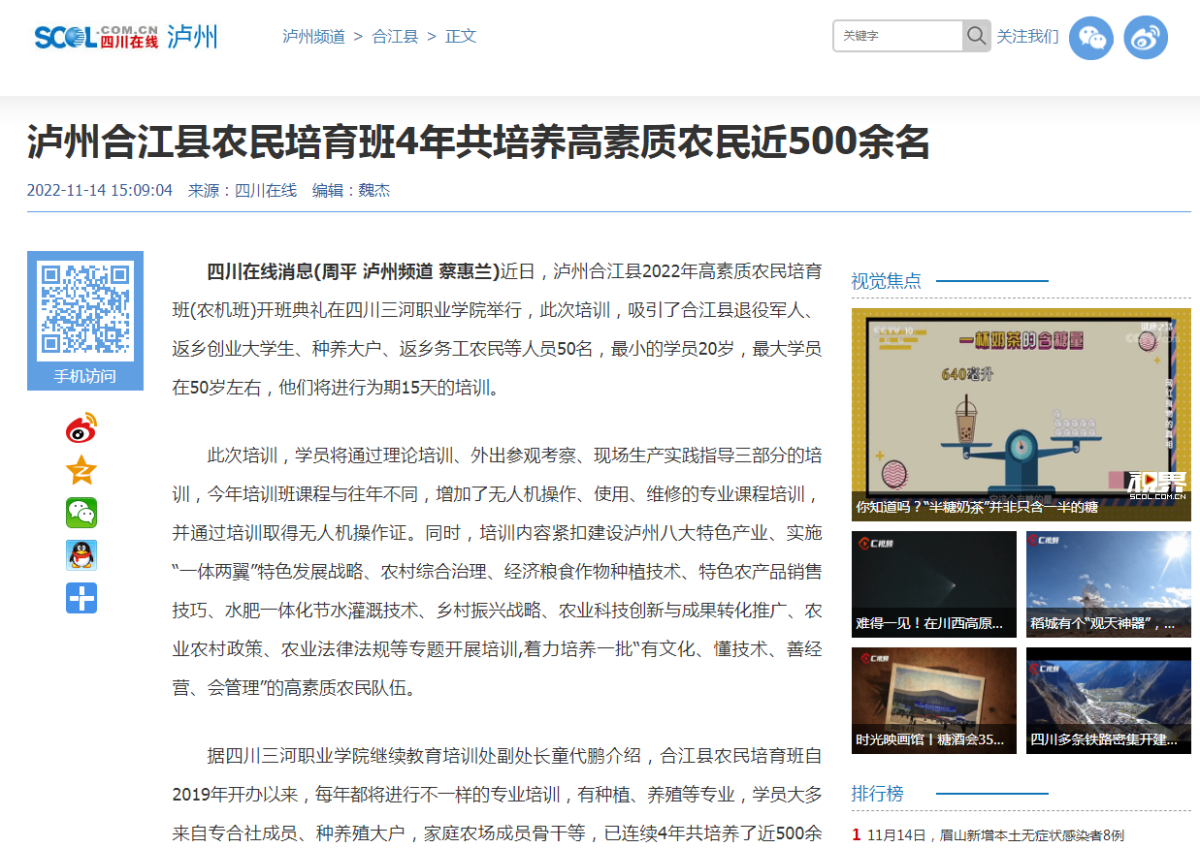
Task: Click the 手机访问 QR code
Action: [x=85, y=310]
